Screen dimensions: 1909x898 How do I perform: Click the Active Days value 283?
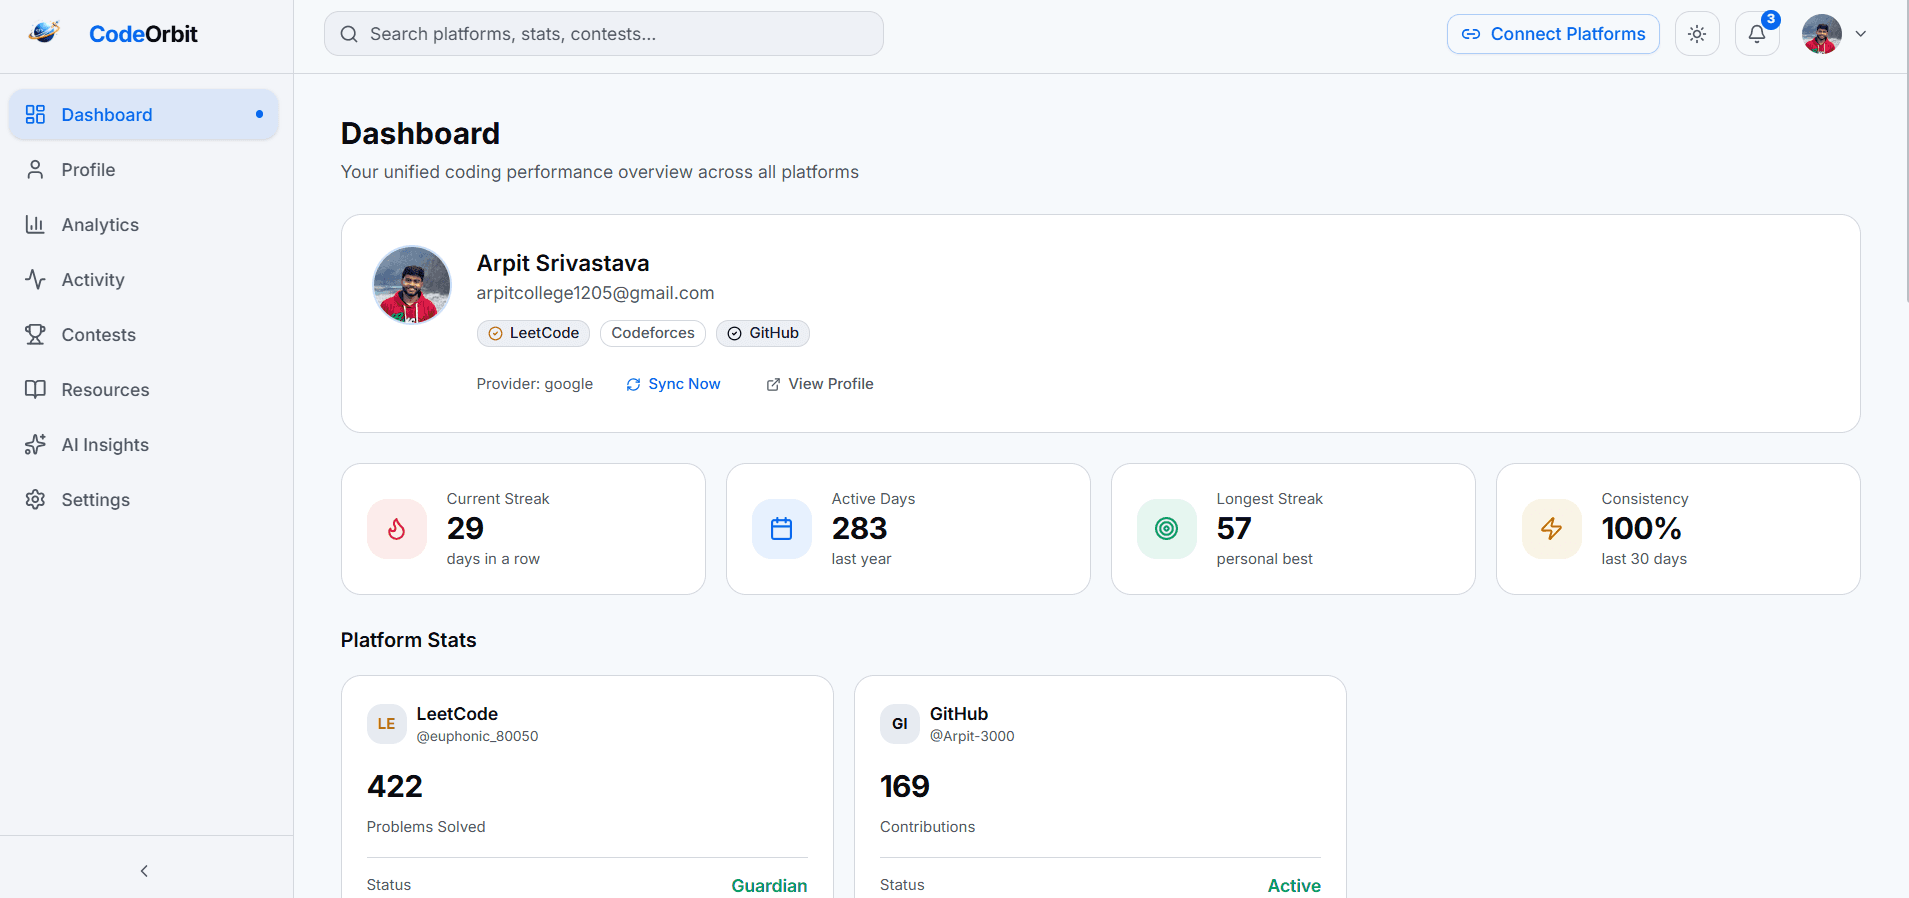(x=859, y=528)
